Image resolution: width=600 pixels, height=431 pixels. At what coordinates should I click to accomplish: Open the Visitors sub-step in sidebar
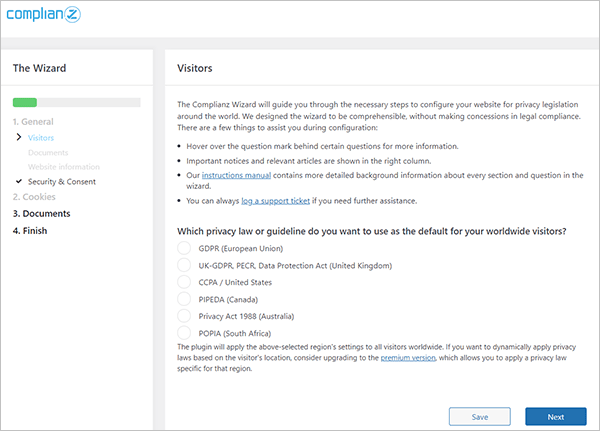coord(41,137)
